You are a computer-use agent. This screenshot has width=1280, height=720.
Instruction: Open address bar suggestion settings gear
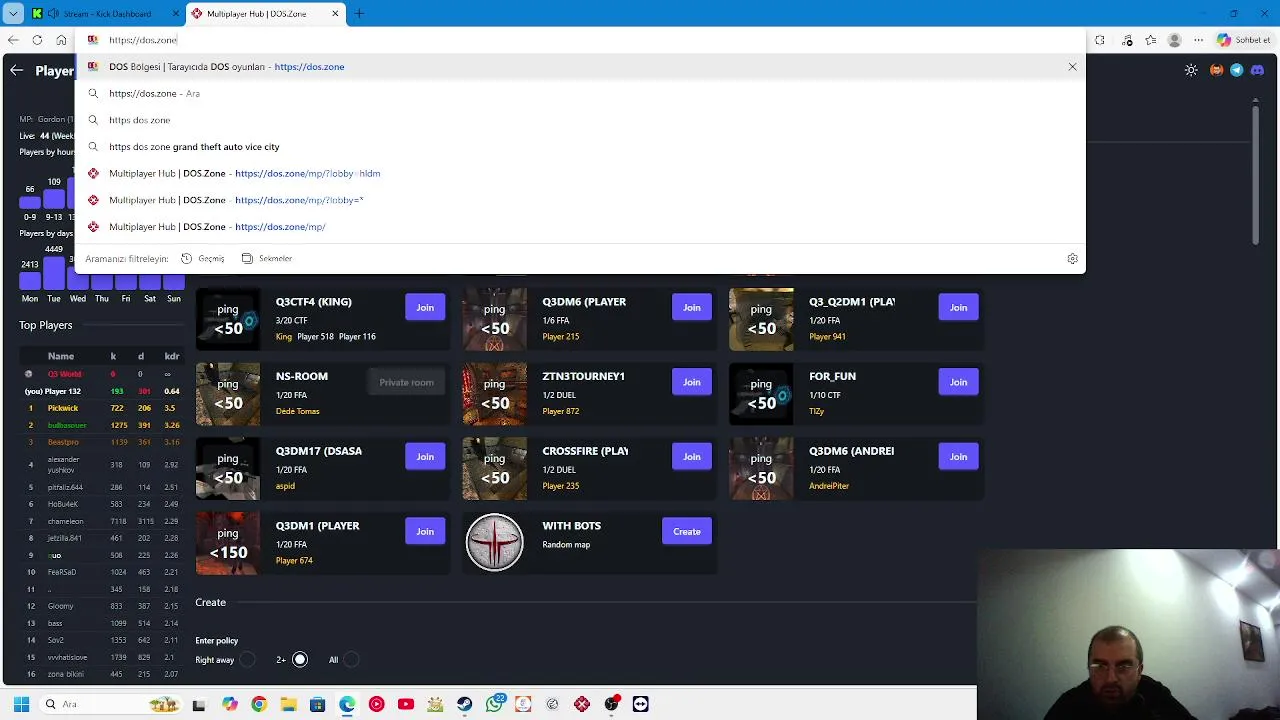point(1072,258)
